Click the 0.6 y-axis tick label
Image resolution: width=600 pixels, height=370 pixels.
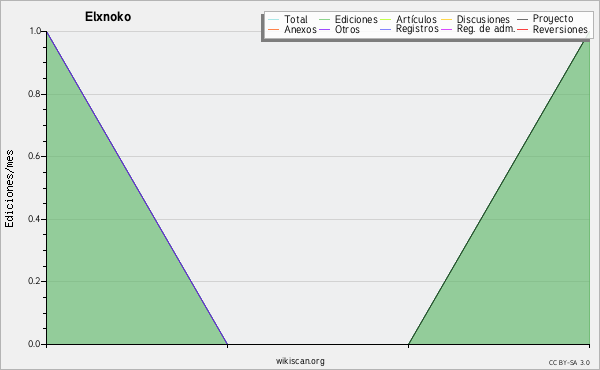click(34, 156)
